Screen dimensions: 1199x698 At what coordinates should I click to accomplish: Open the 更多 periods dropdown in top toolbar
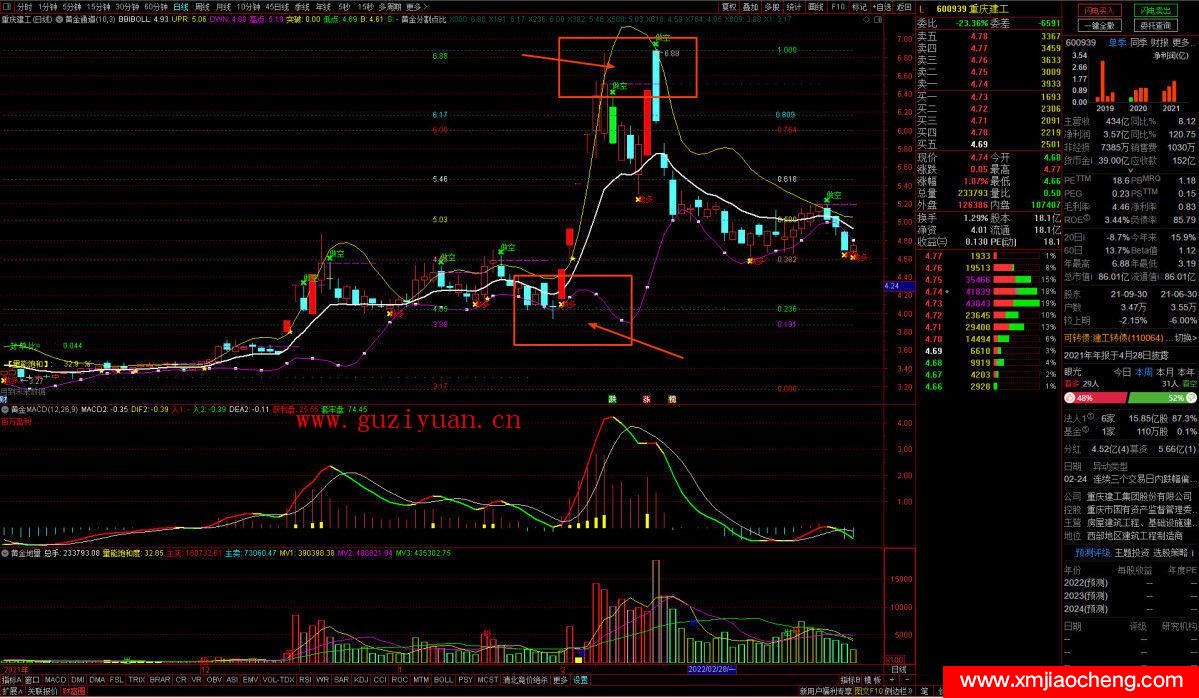416,6
